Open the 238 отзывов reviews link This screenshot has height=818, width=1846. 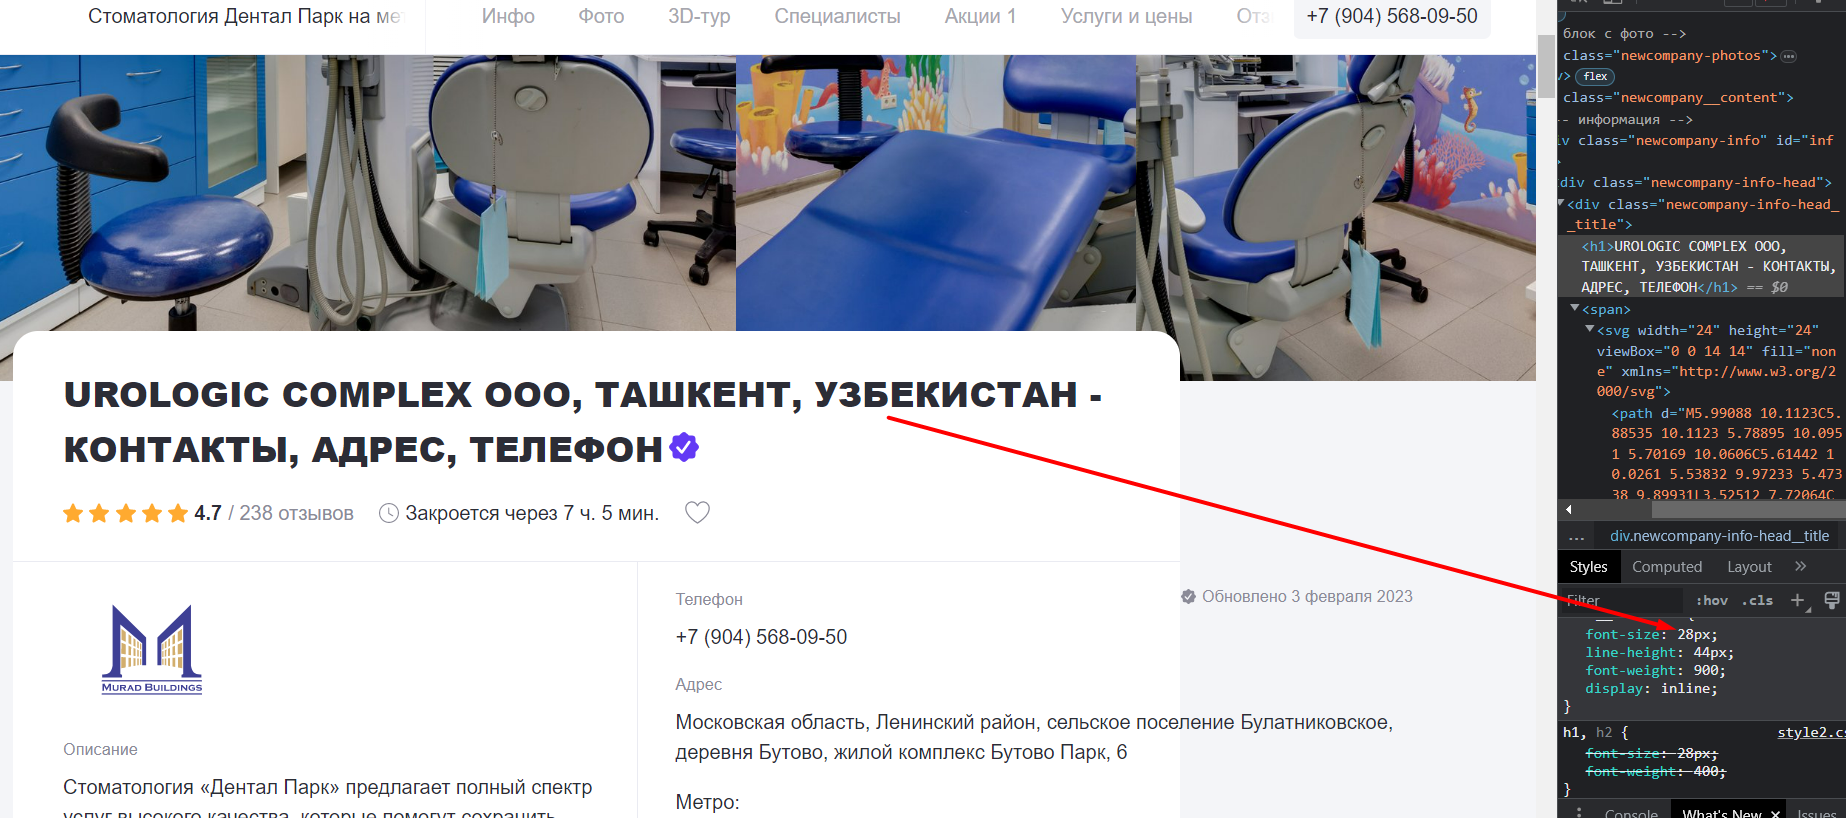point(296,513)
